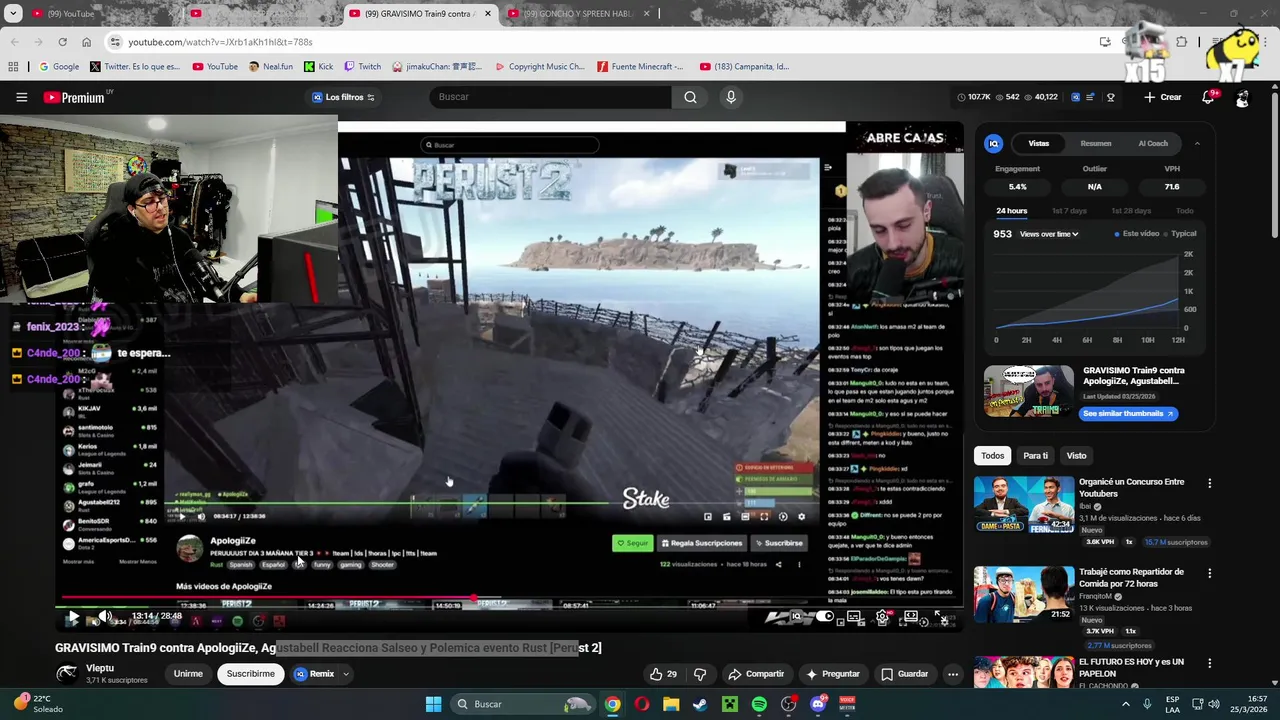
Task: Switch to the Vistas tab
Action: coord(1039,143)
